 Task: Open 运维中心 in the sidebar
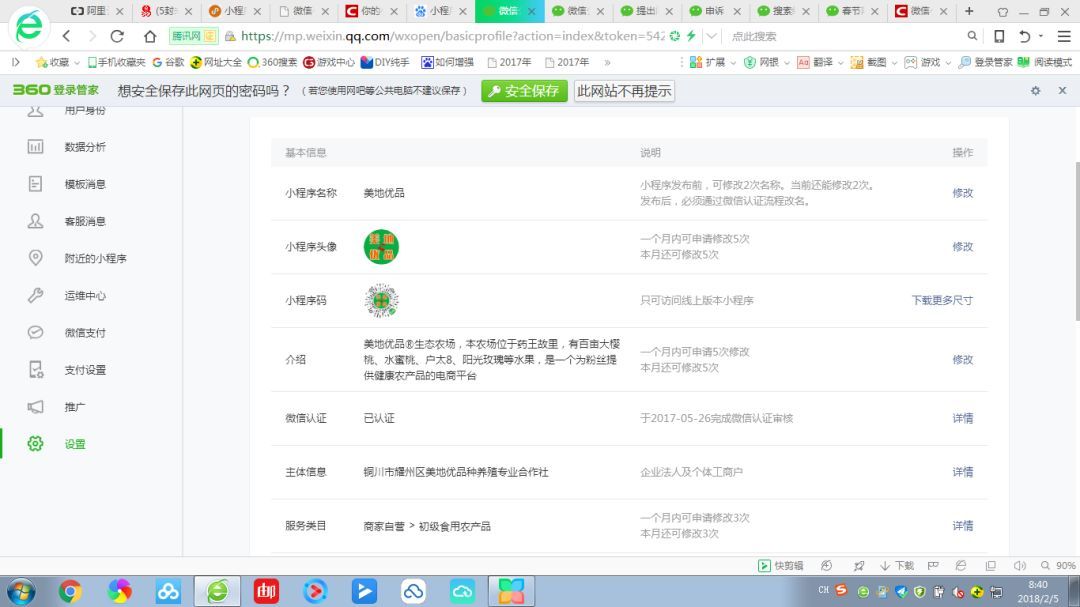85,296
